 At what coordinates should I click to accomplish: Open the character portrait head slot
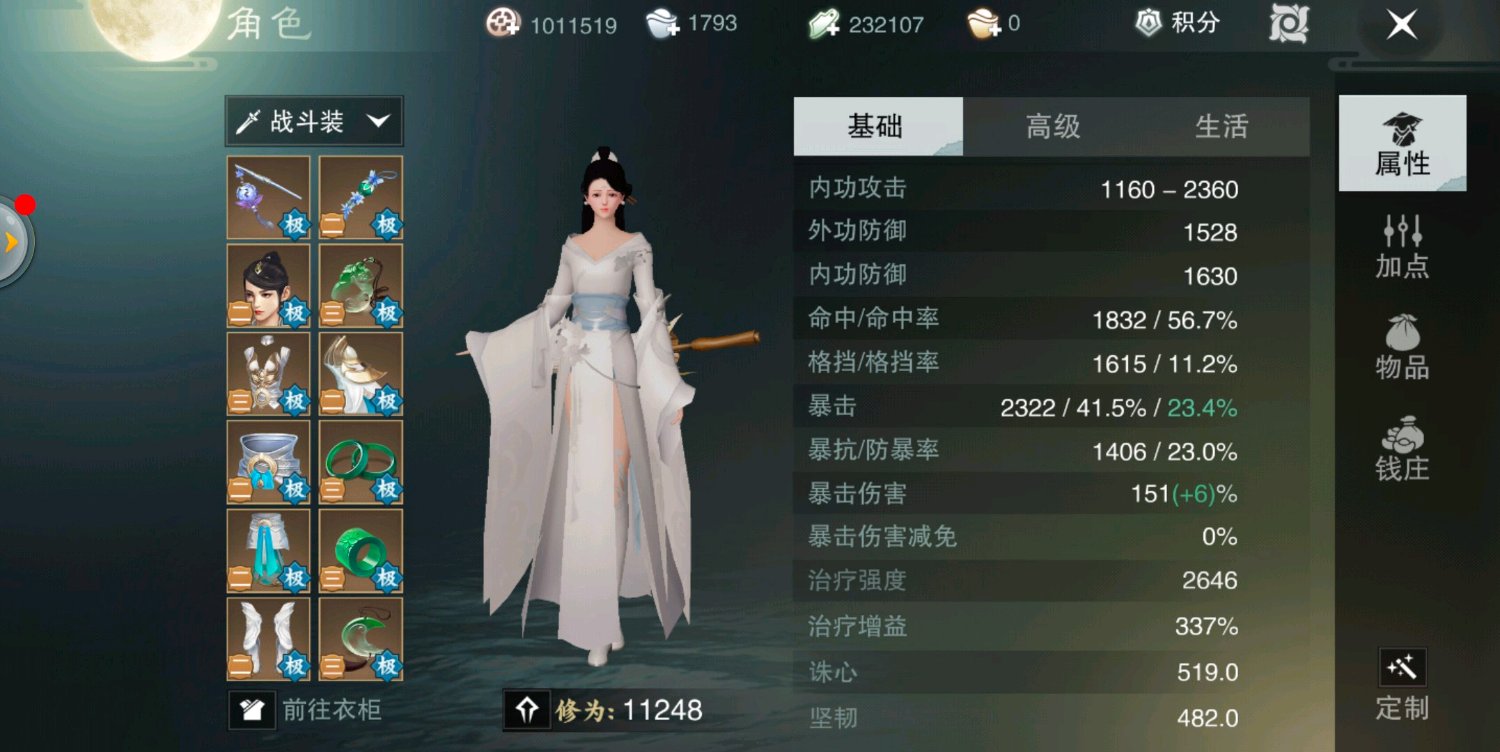pyautogui.click(x=268, y=285)
